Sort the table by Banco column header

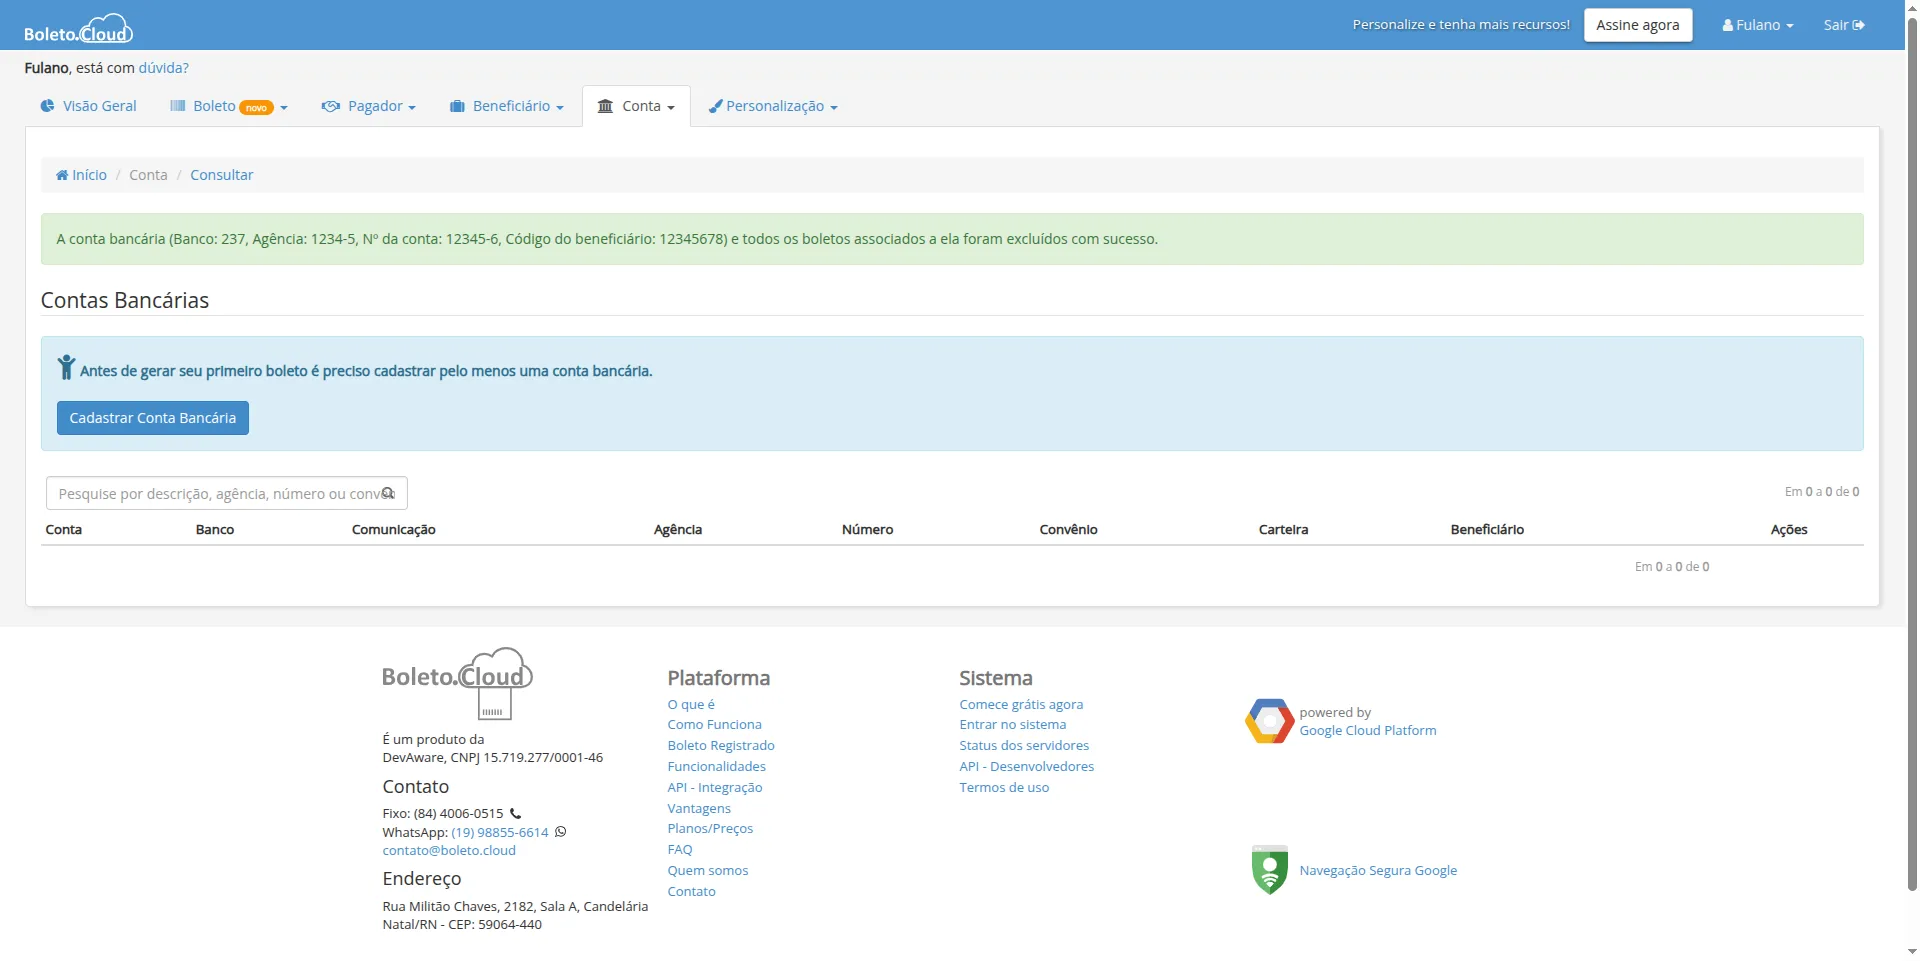pos(215,530)
